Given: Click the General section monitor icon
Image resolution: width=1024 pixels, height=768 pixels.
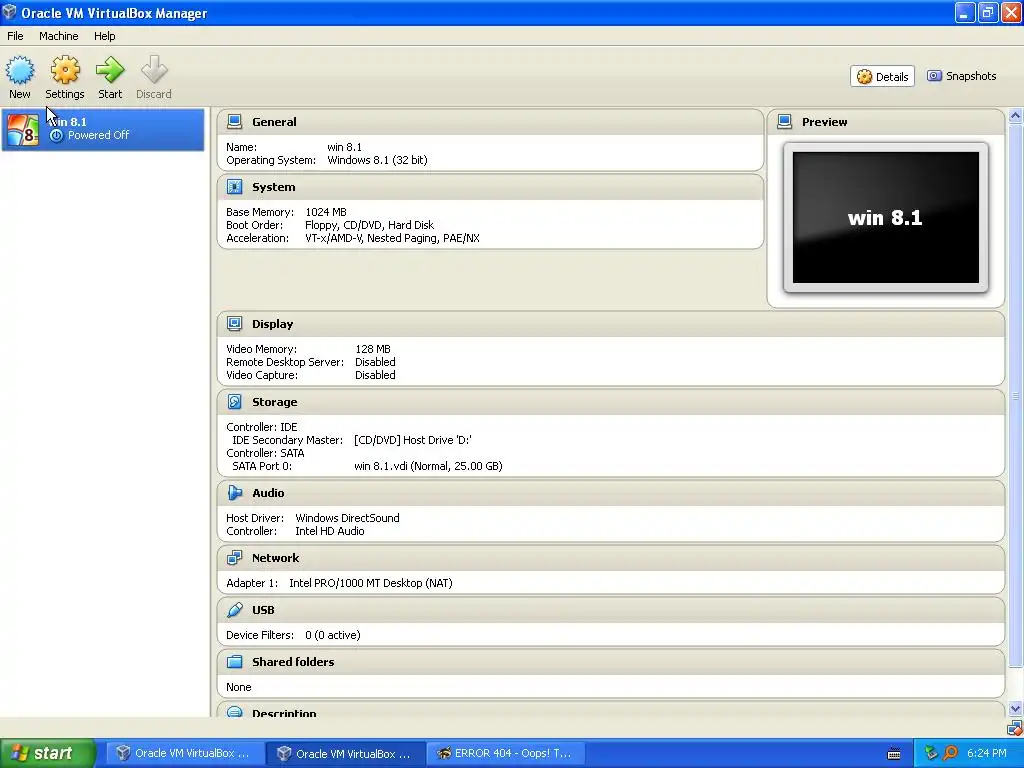Looking at the screenshot, I should coord(234,121).
